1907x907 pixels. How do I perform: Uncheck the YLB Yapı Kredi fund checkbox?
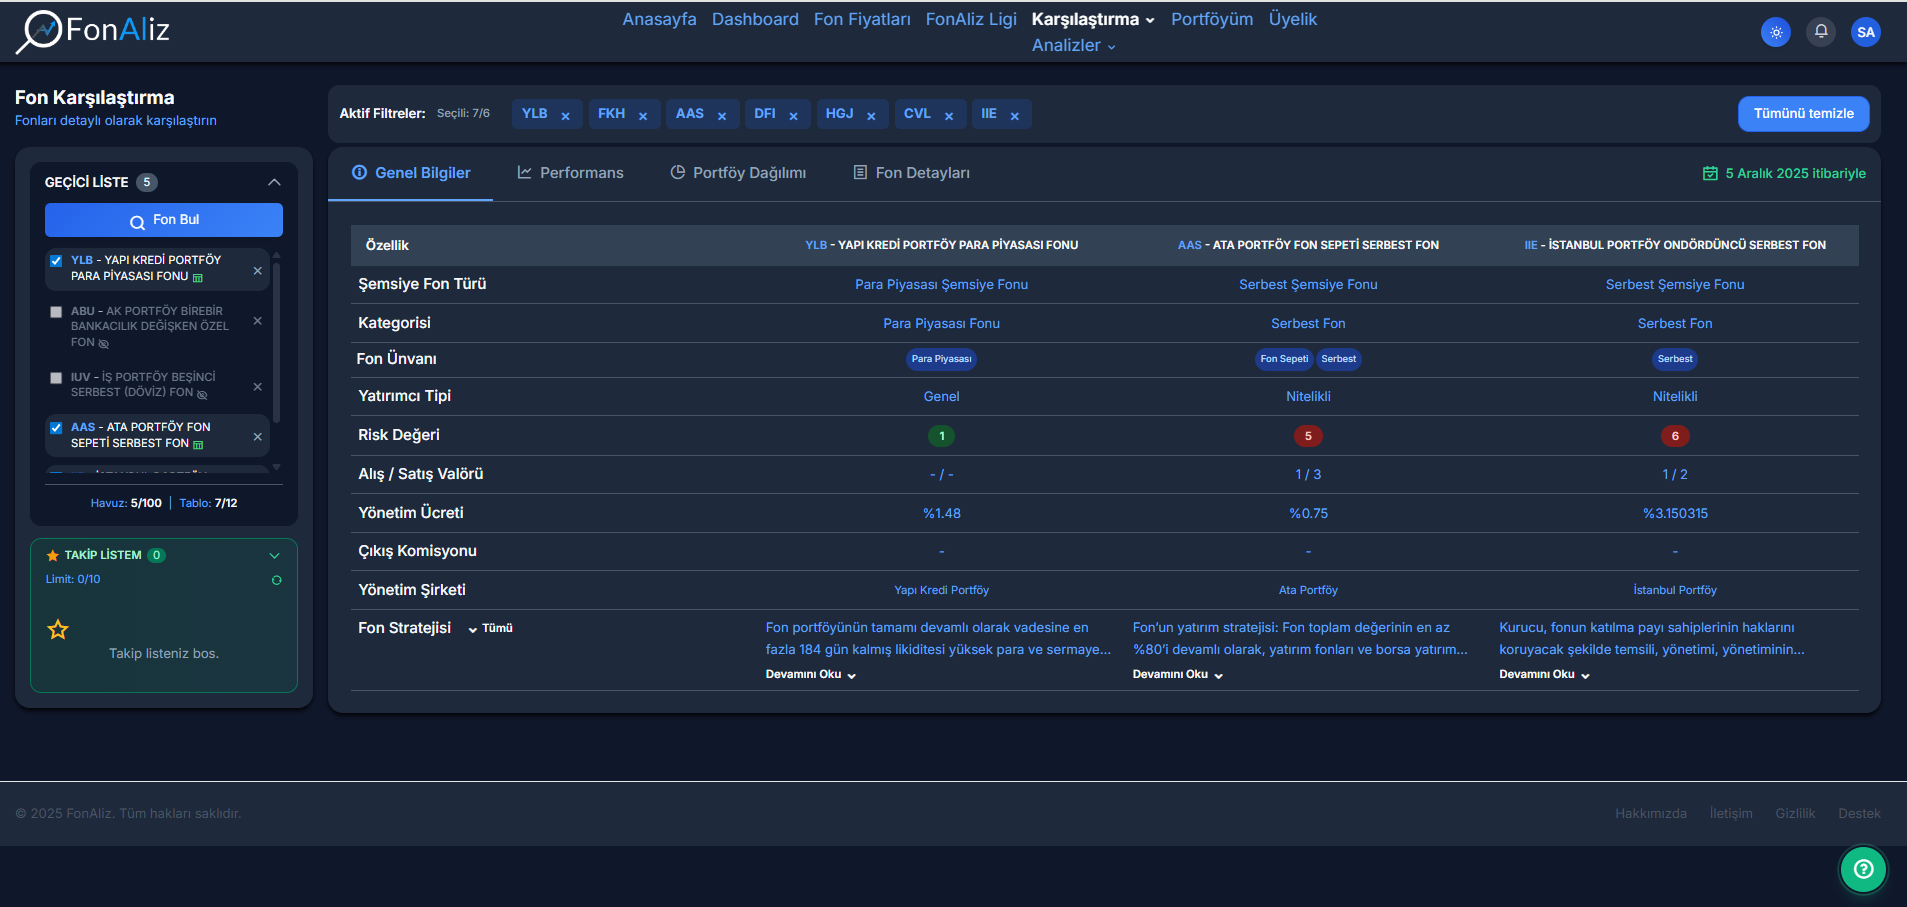click(x=56, y=261)
